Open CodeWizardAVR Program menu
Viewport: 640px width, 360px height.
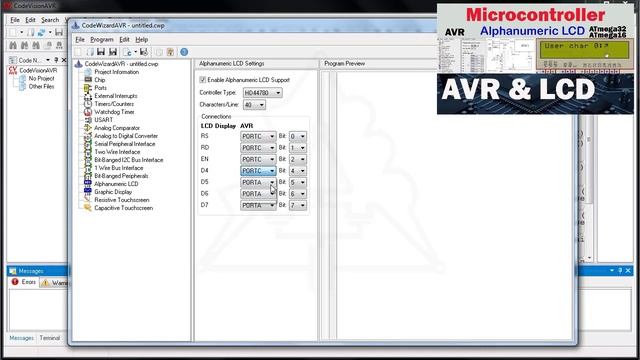pos(102,40)
